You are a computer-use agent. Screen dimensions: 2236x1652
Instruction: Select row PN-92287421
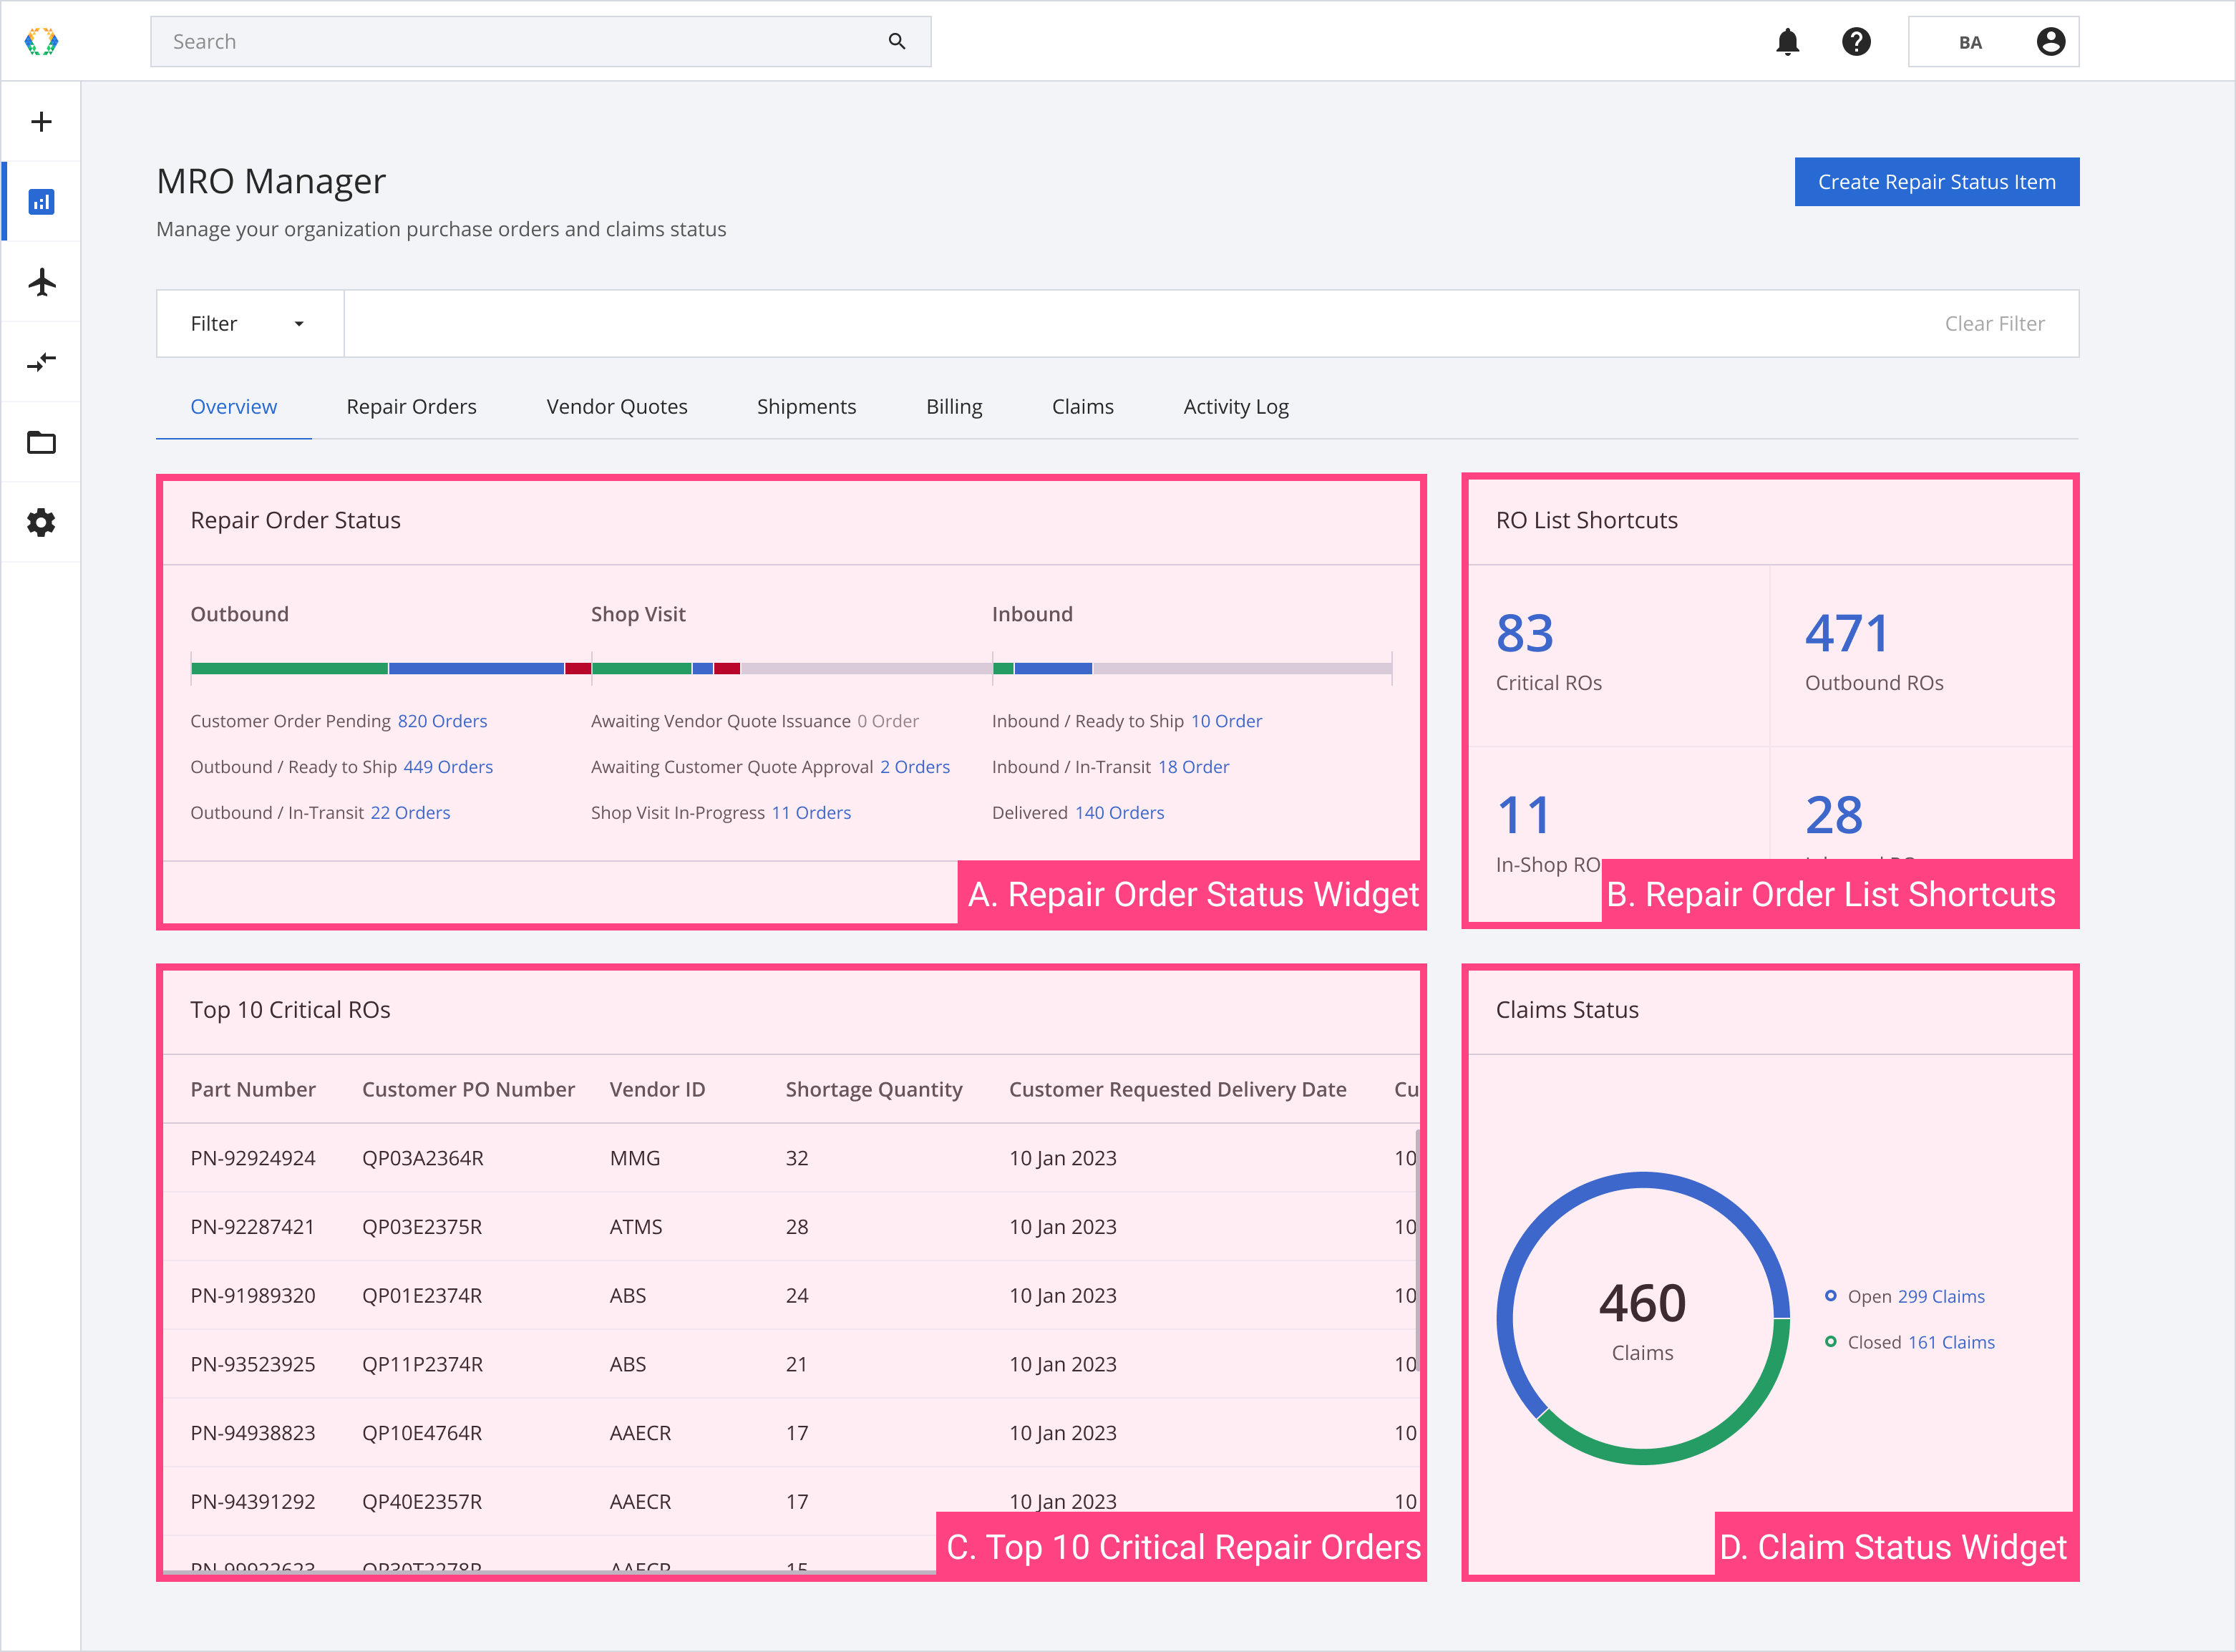[790, 1227]
